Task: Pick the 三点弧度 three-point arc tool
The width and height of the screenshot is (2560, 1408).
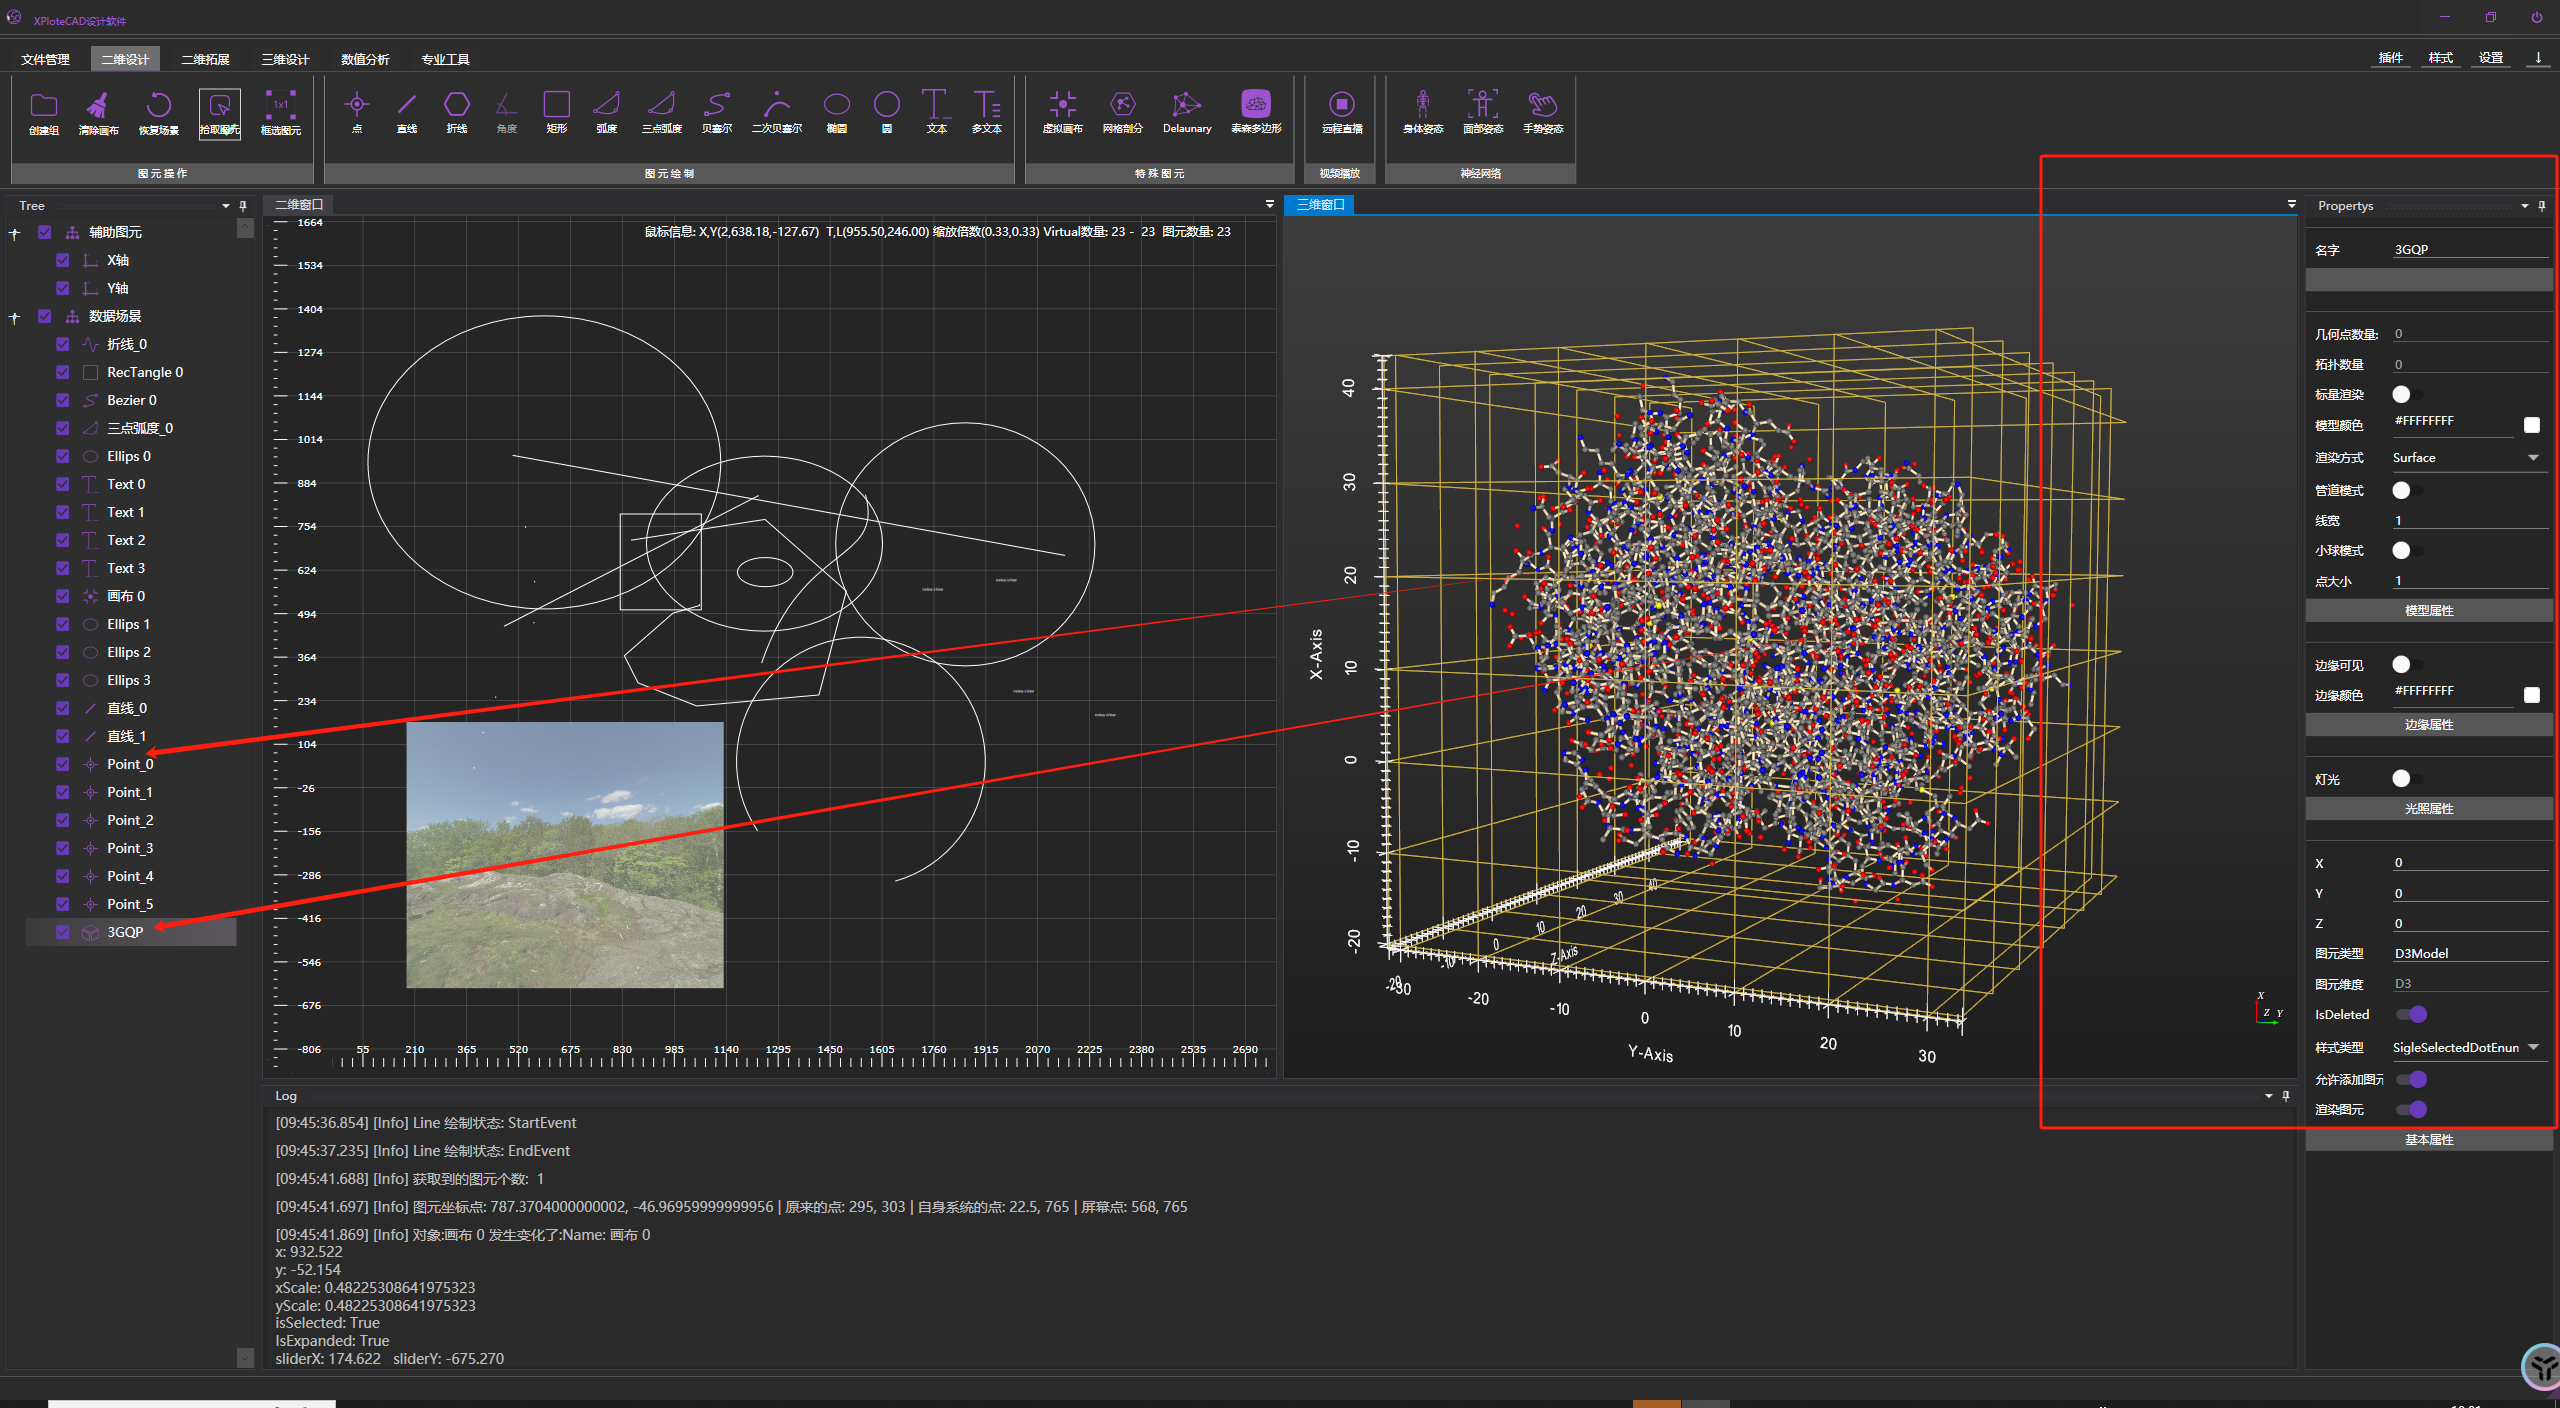Action: pyautogui.click(x=661, y=105)
